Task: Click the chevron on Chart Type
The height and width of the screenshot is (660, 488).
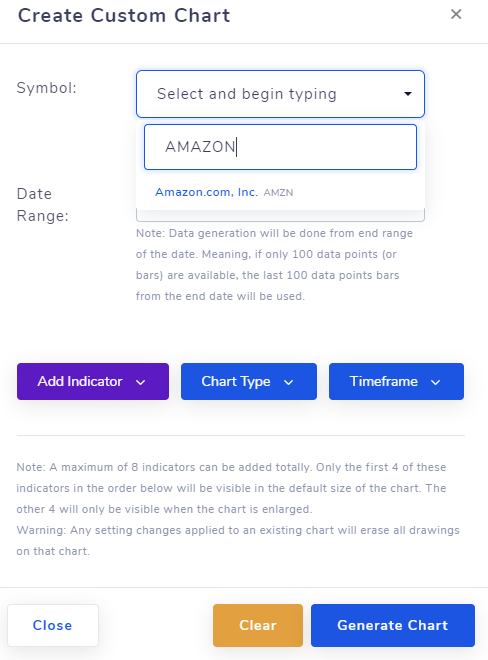Action: (288, 382)
